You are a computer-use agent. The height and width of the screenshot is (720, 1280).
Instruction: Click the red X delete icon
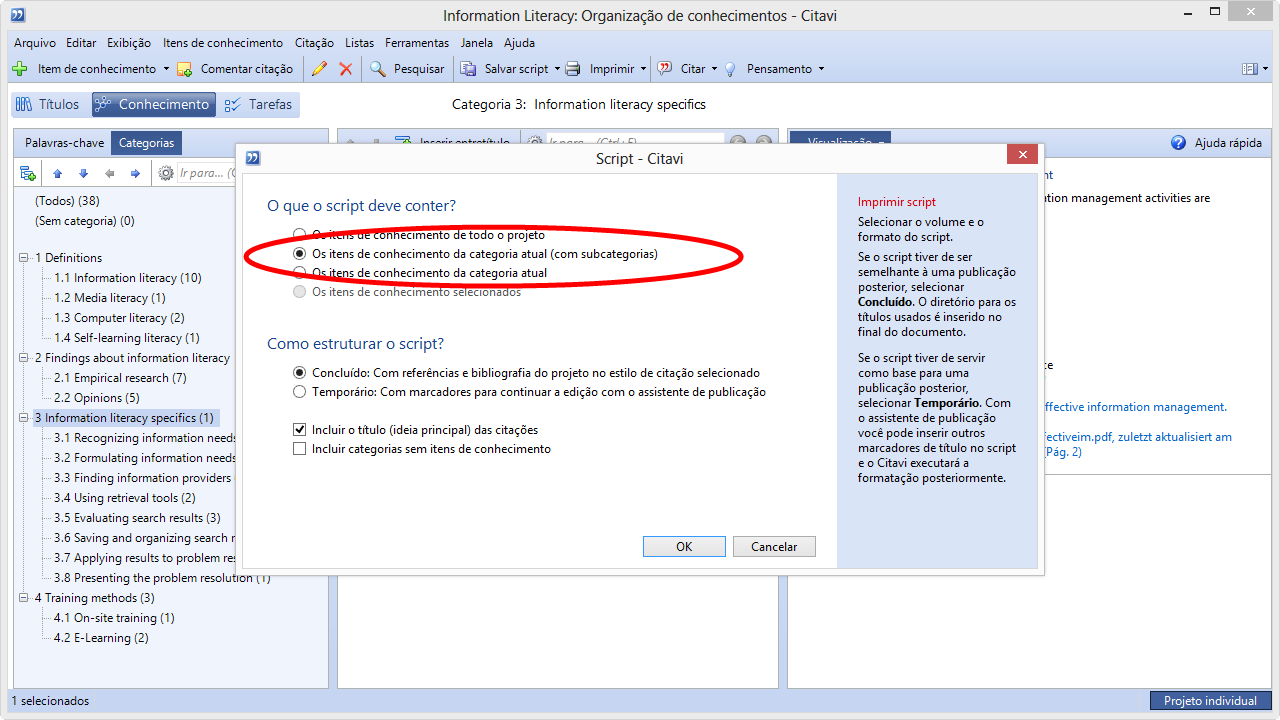[x=346, y=69]
